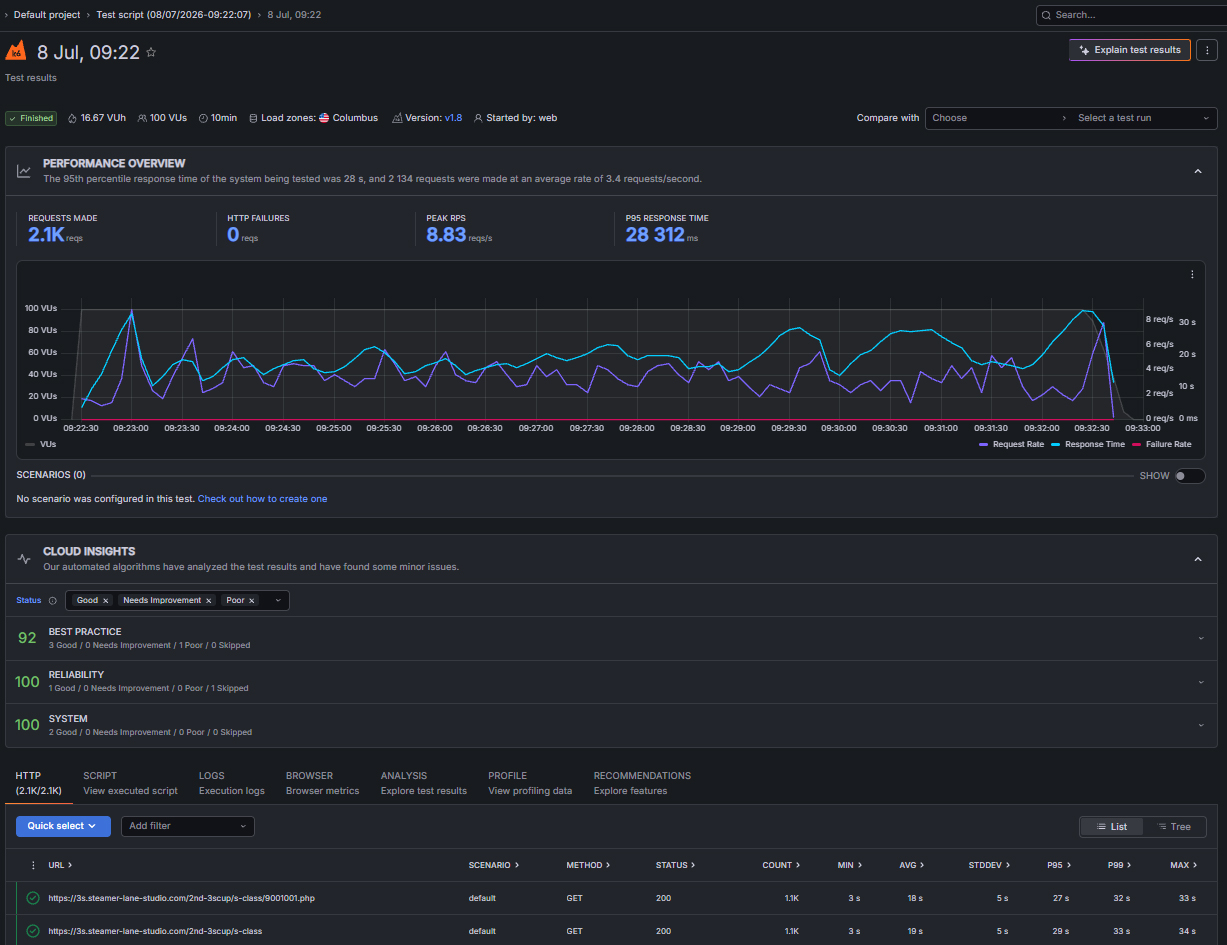Click the Status info icon
Viewport: 1227px width, 945px height.
point(53,601)
